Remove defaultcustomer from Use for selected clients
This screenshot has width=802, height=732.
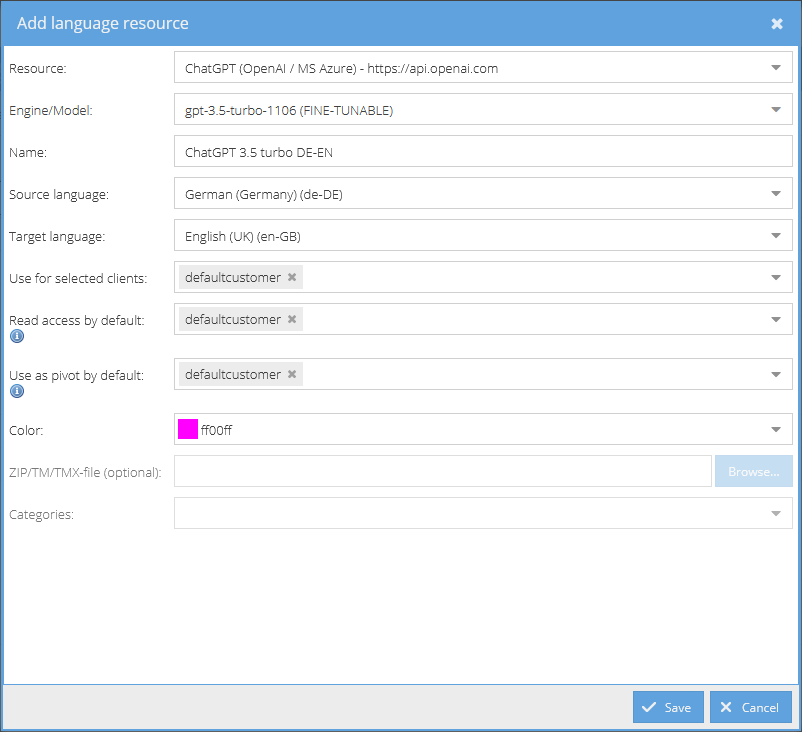(x=292, y=277)
